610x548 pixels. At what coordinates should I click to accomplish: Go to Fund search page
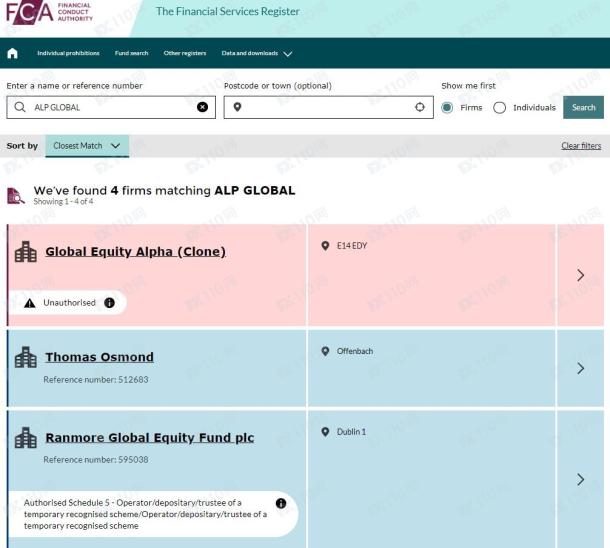click(x=131, y=53)
